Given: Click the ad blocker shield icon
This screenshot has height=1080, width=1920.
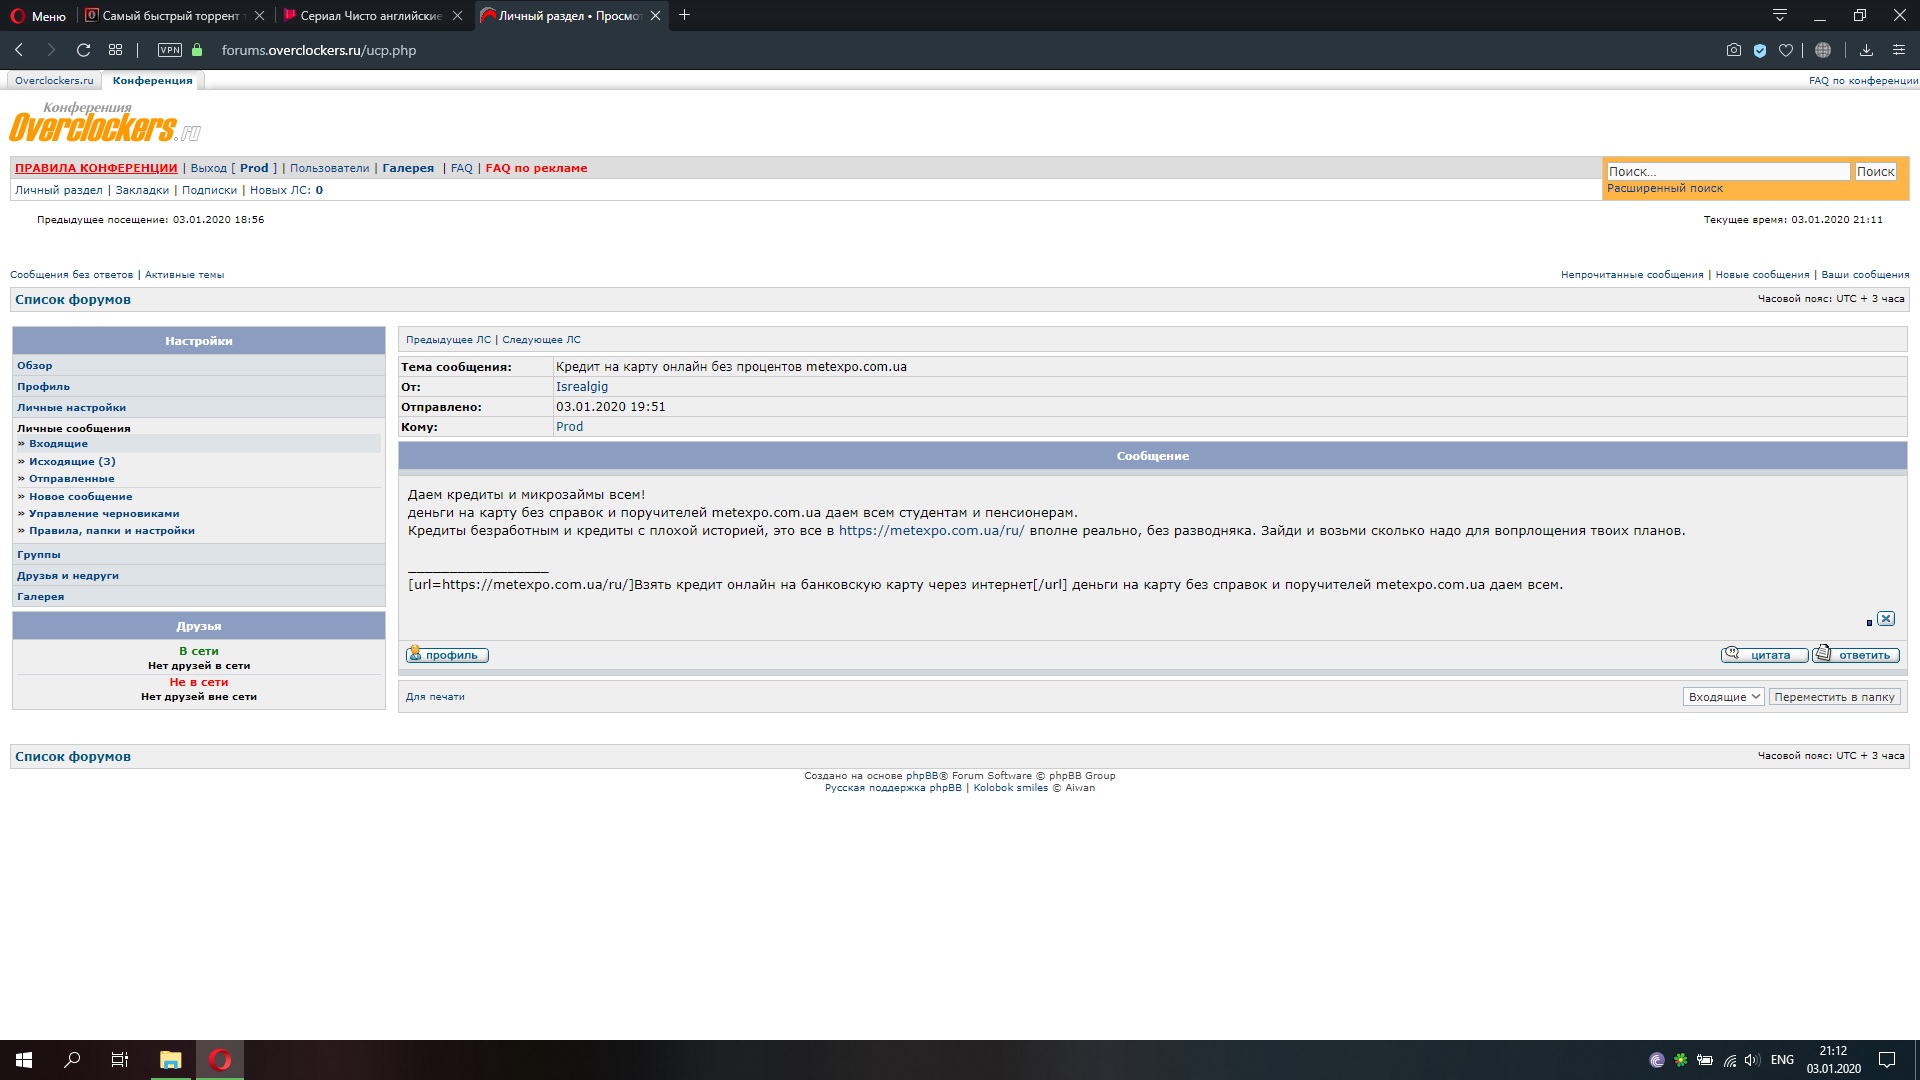Looking at the screenshot, I should pos(1760,50).
